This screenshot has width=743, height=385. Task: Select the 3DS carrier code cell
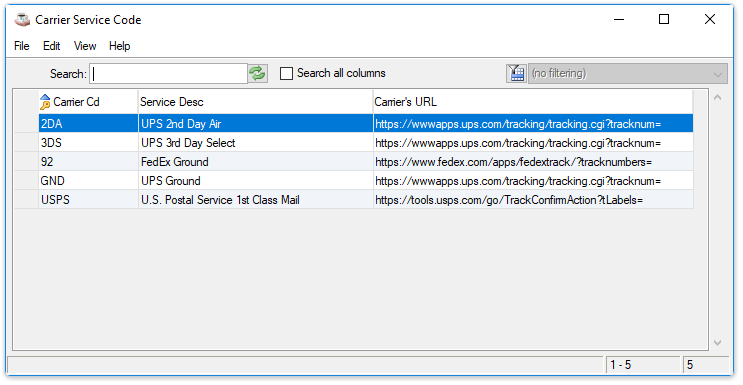coord(88,143)
